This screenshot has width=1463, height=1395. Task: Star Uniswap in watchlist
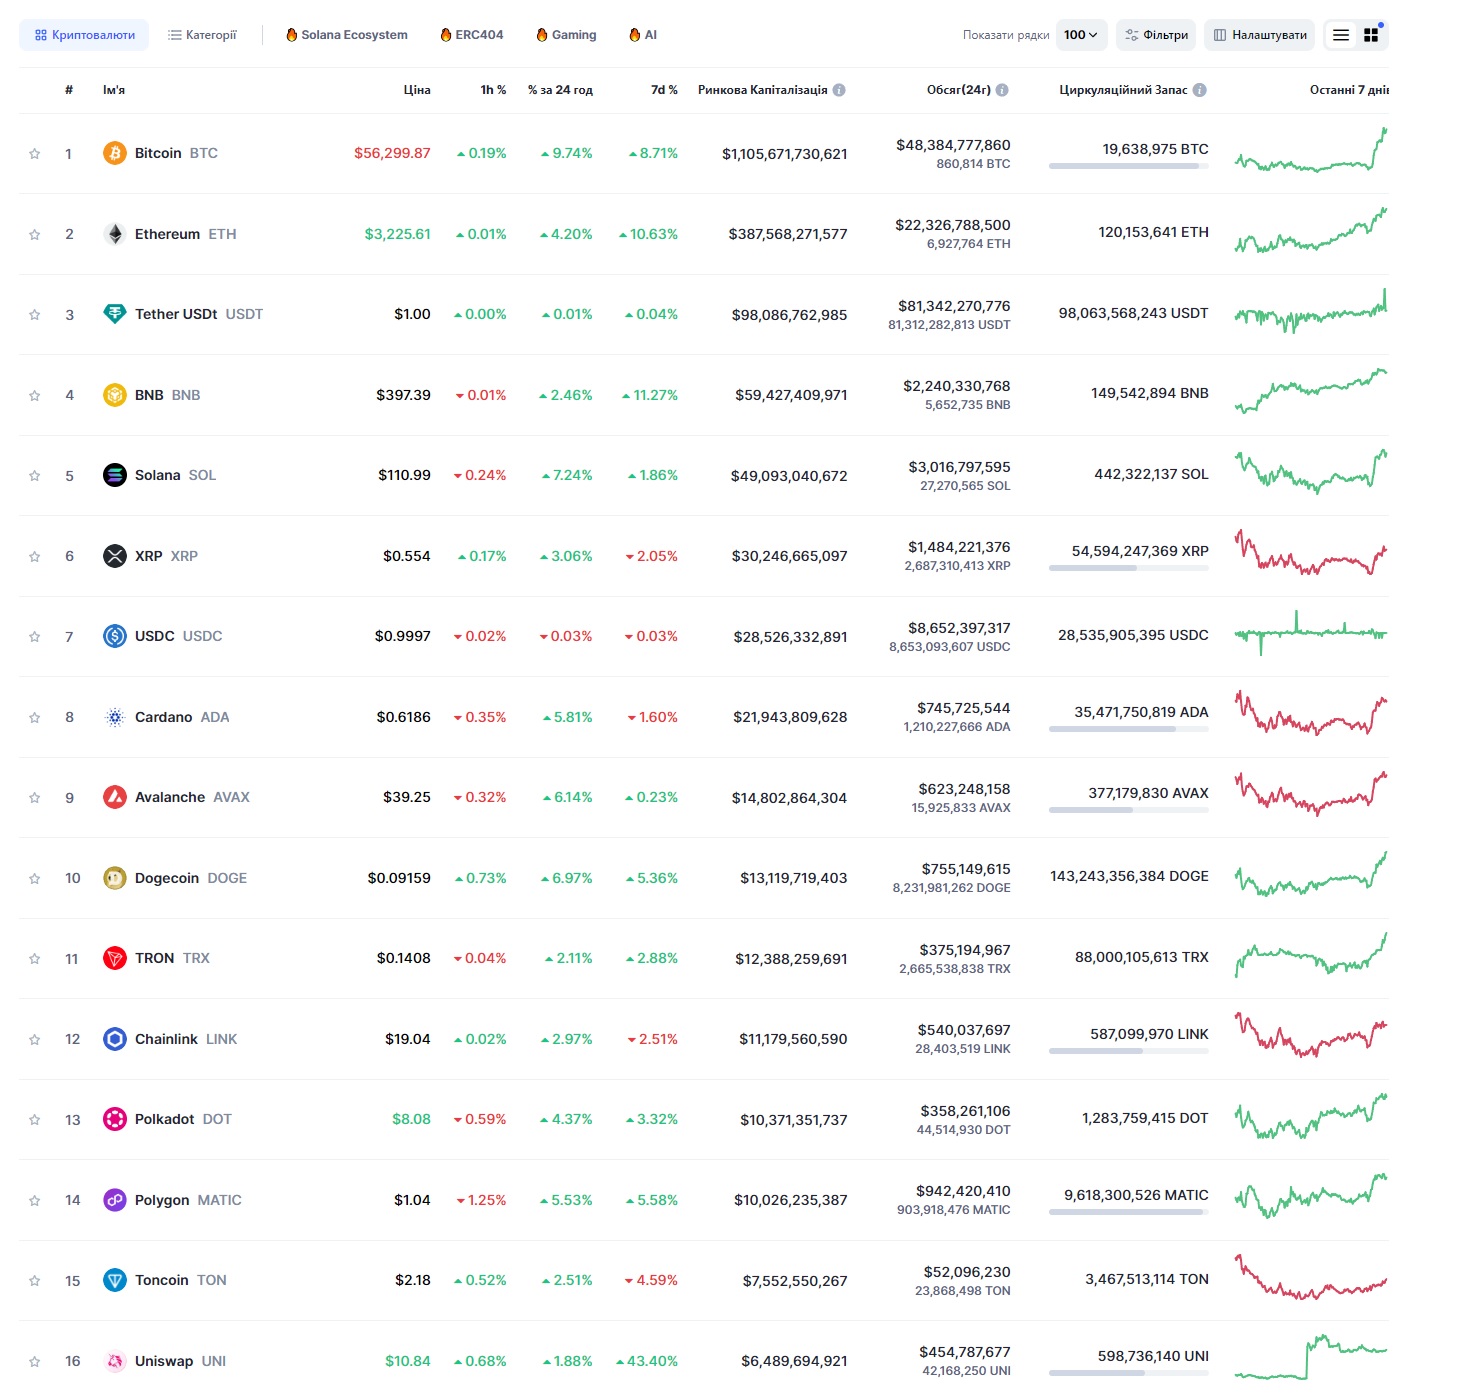click(35, 1361)
